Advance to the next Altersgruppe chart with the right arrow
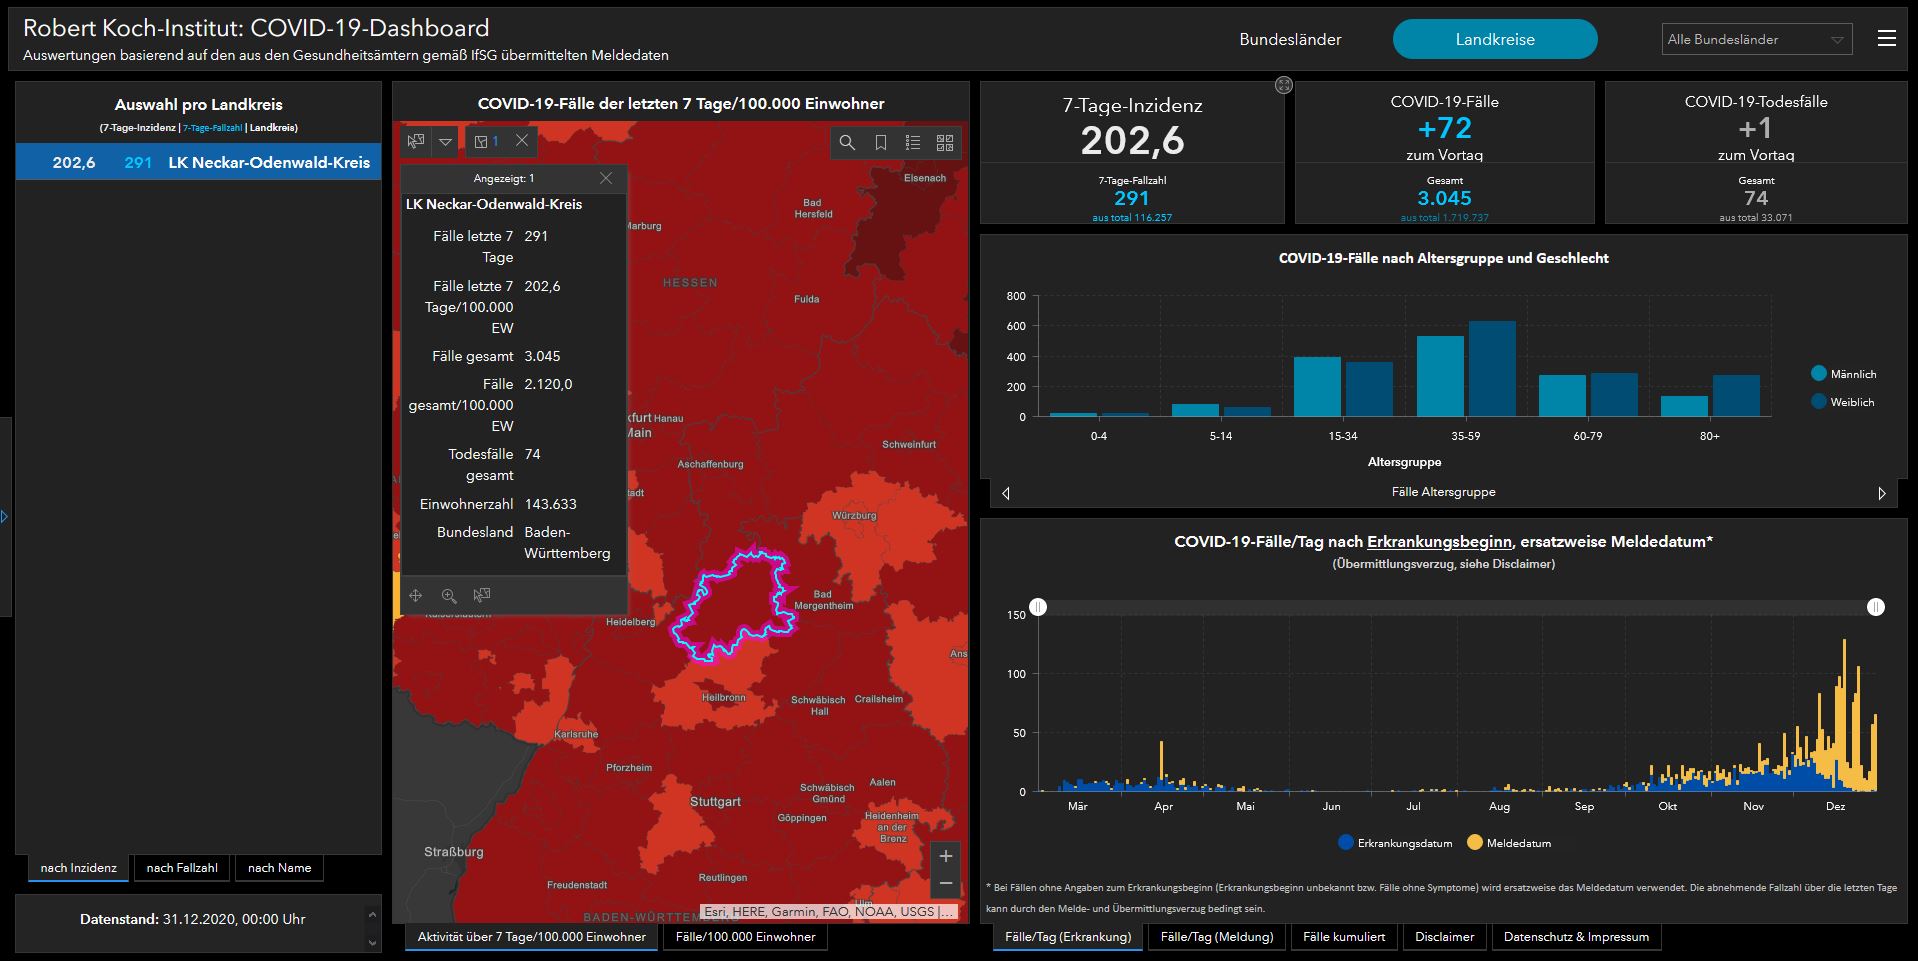Viewport: 1918px width, 961px height. pyautogui.click(x=1881, y=493)
